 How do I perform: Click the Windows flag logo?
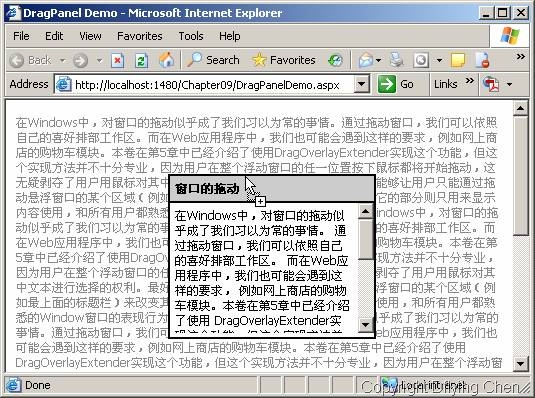[x=510, y=35]
